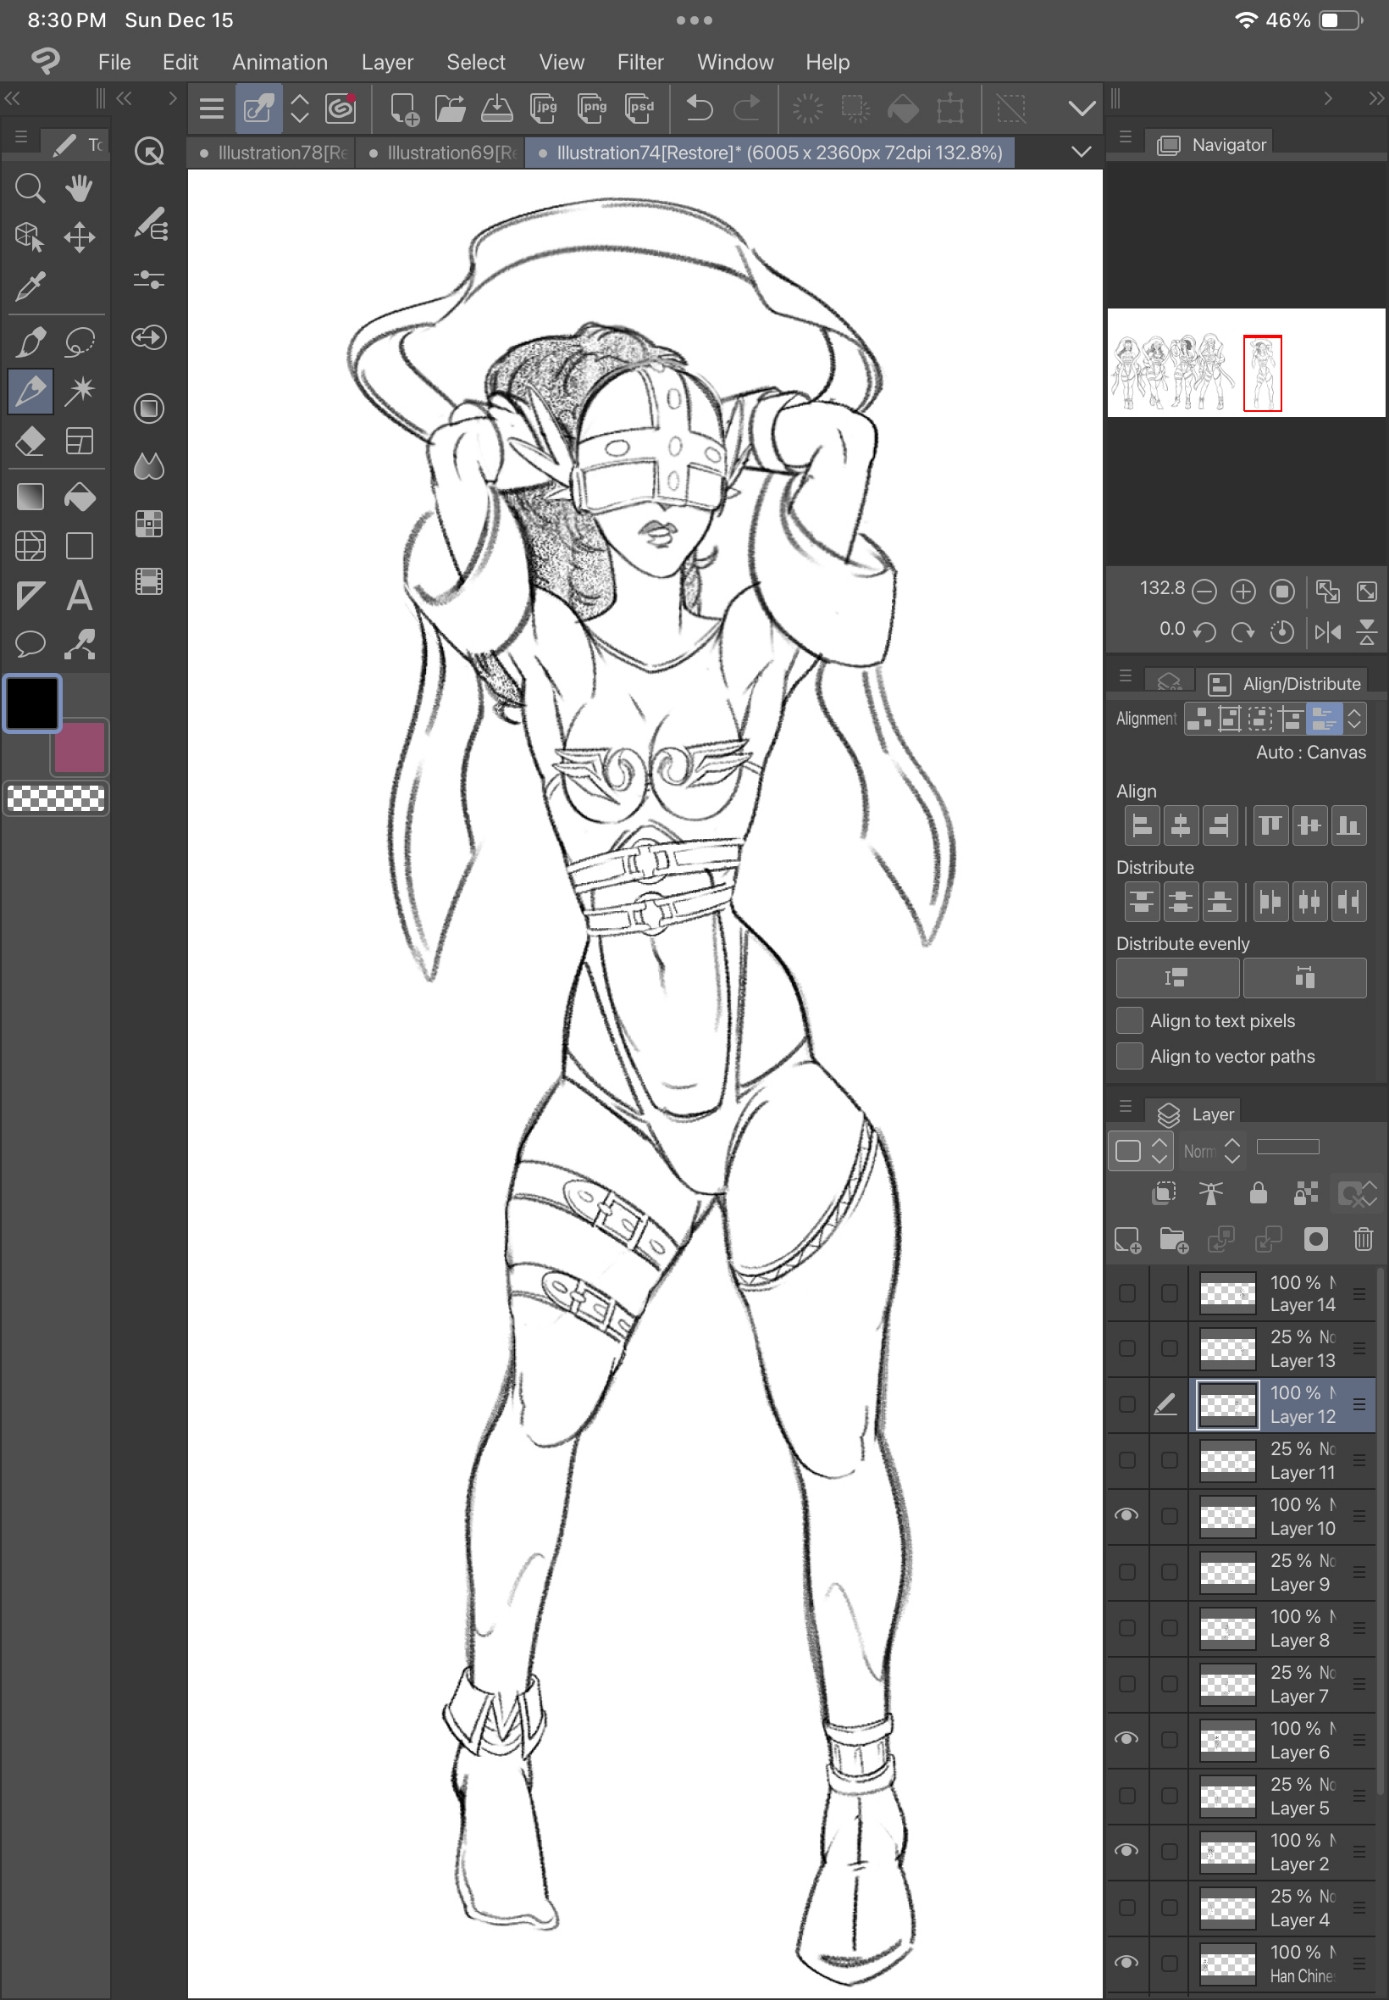This screenshot has width=1389, height=2000.
Task: Open the canvas tab list dropdown
Action: 1081,152
